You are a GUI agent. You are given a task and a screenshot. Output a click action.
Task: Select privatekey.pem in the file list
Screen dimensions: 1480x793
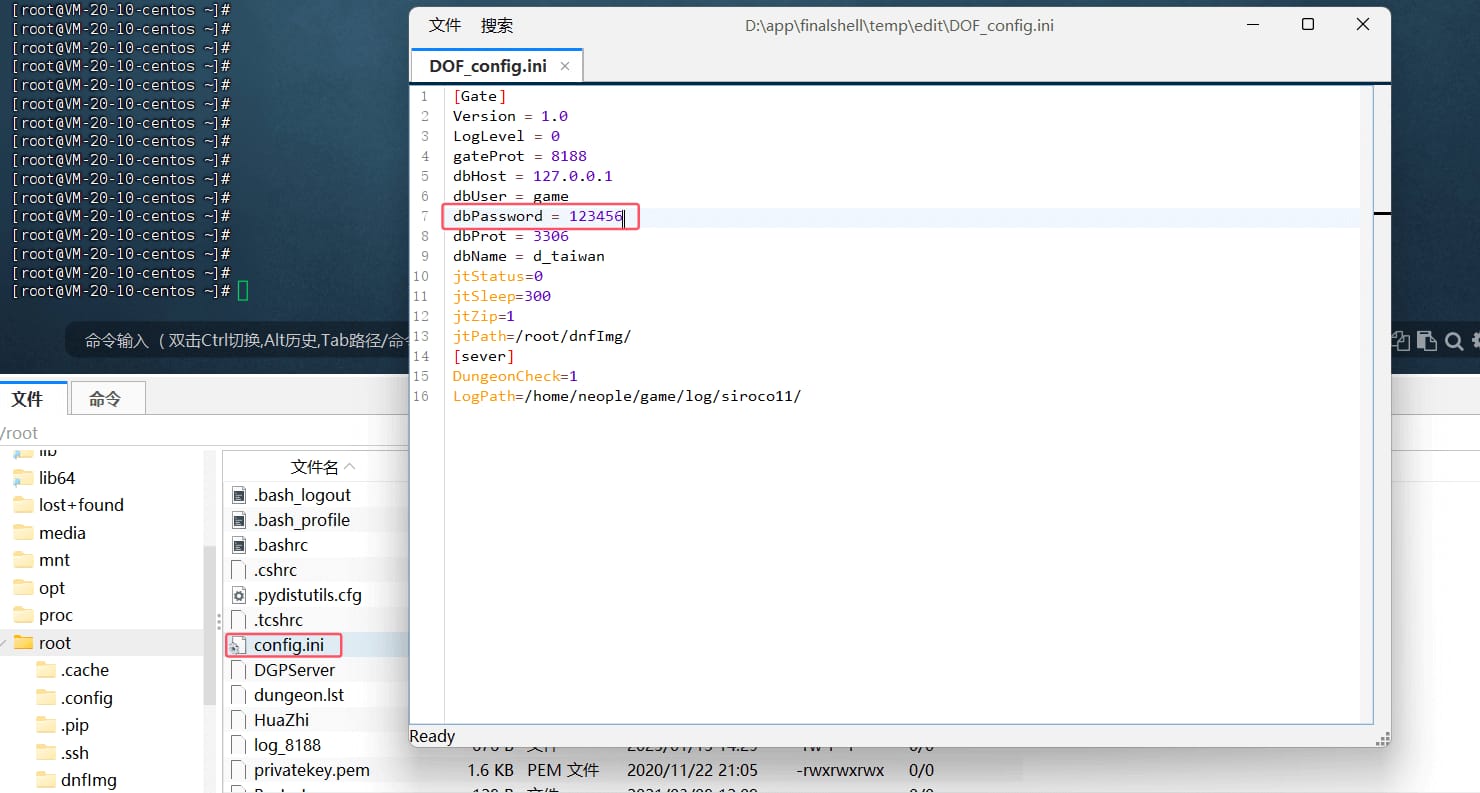[x=312, y=770]
